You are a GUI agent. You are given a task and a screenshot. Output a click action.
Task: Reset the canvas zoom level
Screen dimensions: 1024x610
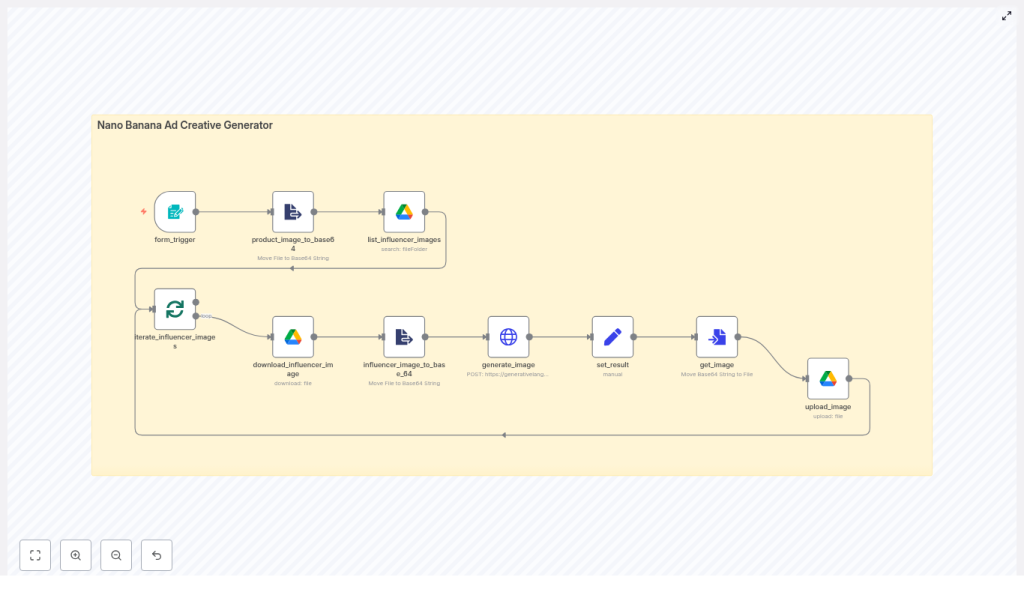click(x=156, y=555)
